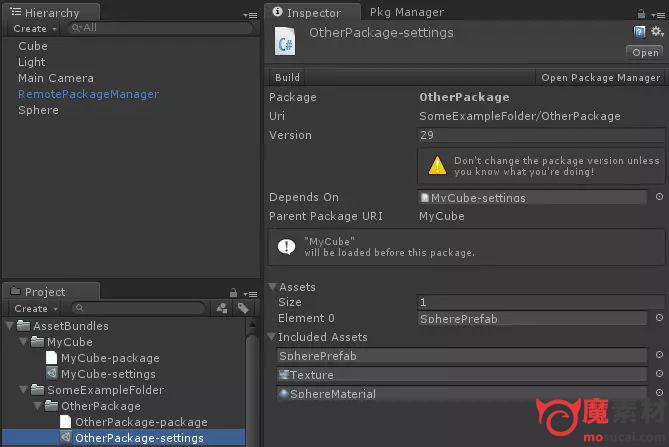Click the Depends On MyCube-settings field
Screen dimensions: 669x447
tap(532, 197)
